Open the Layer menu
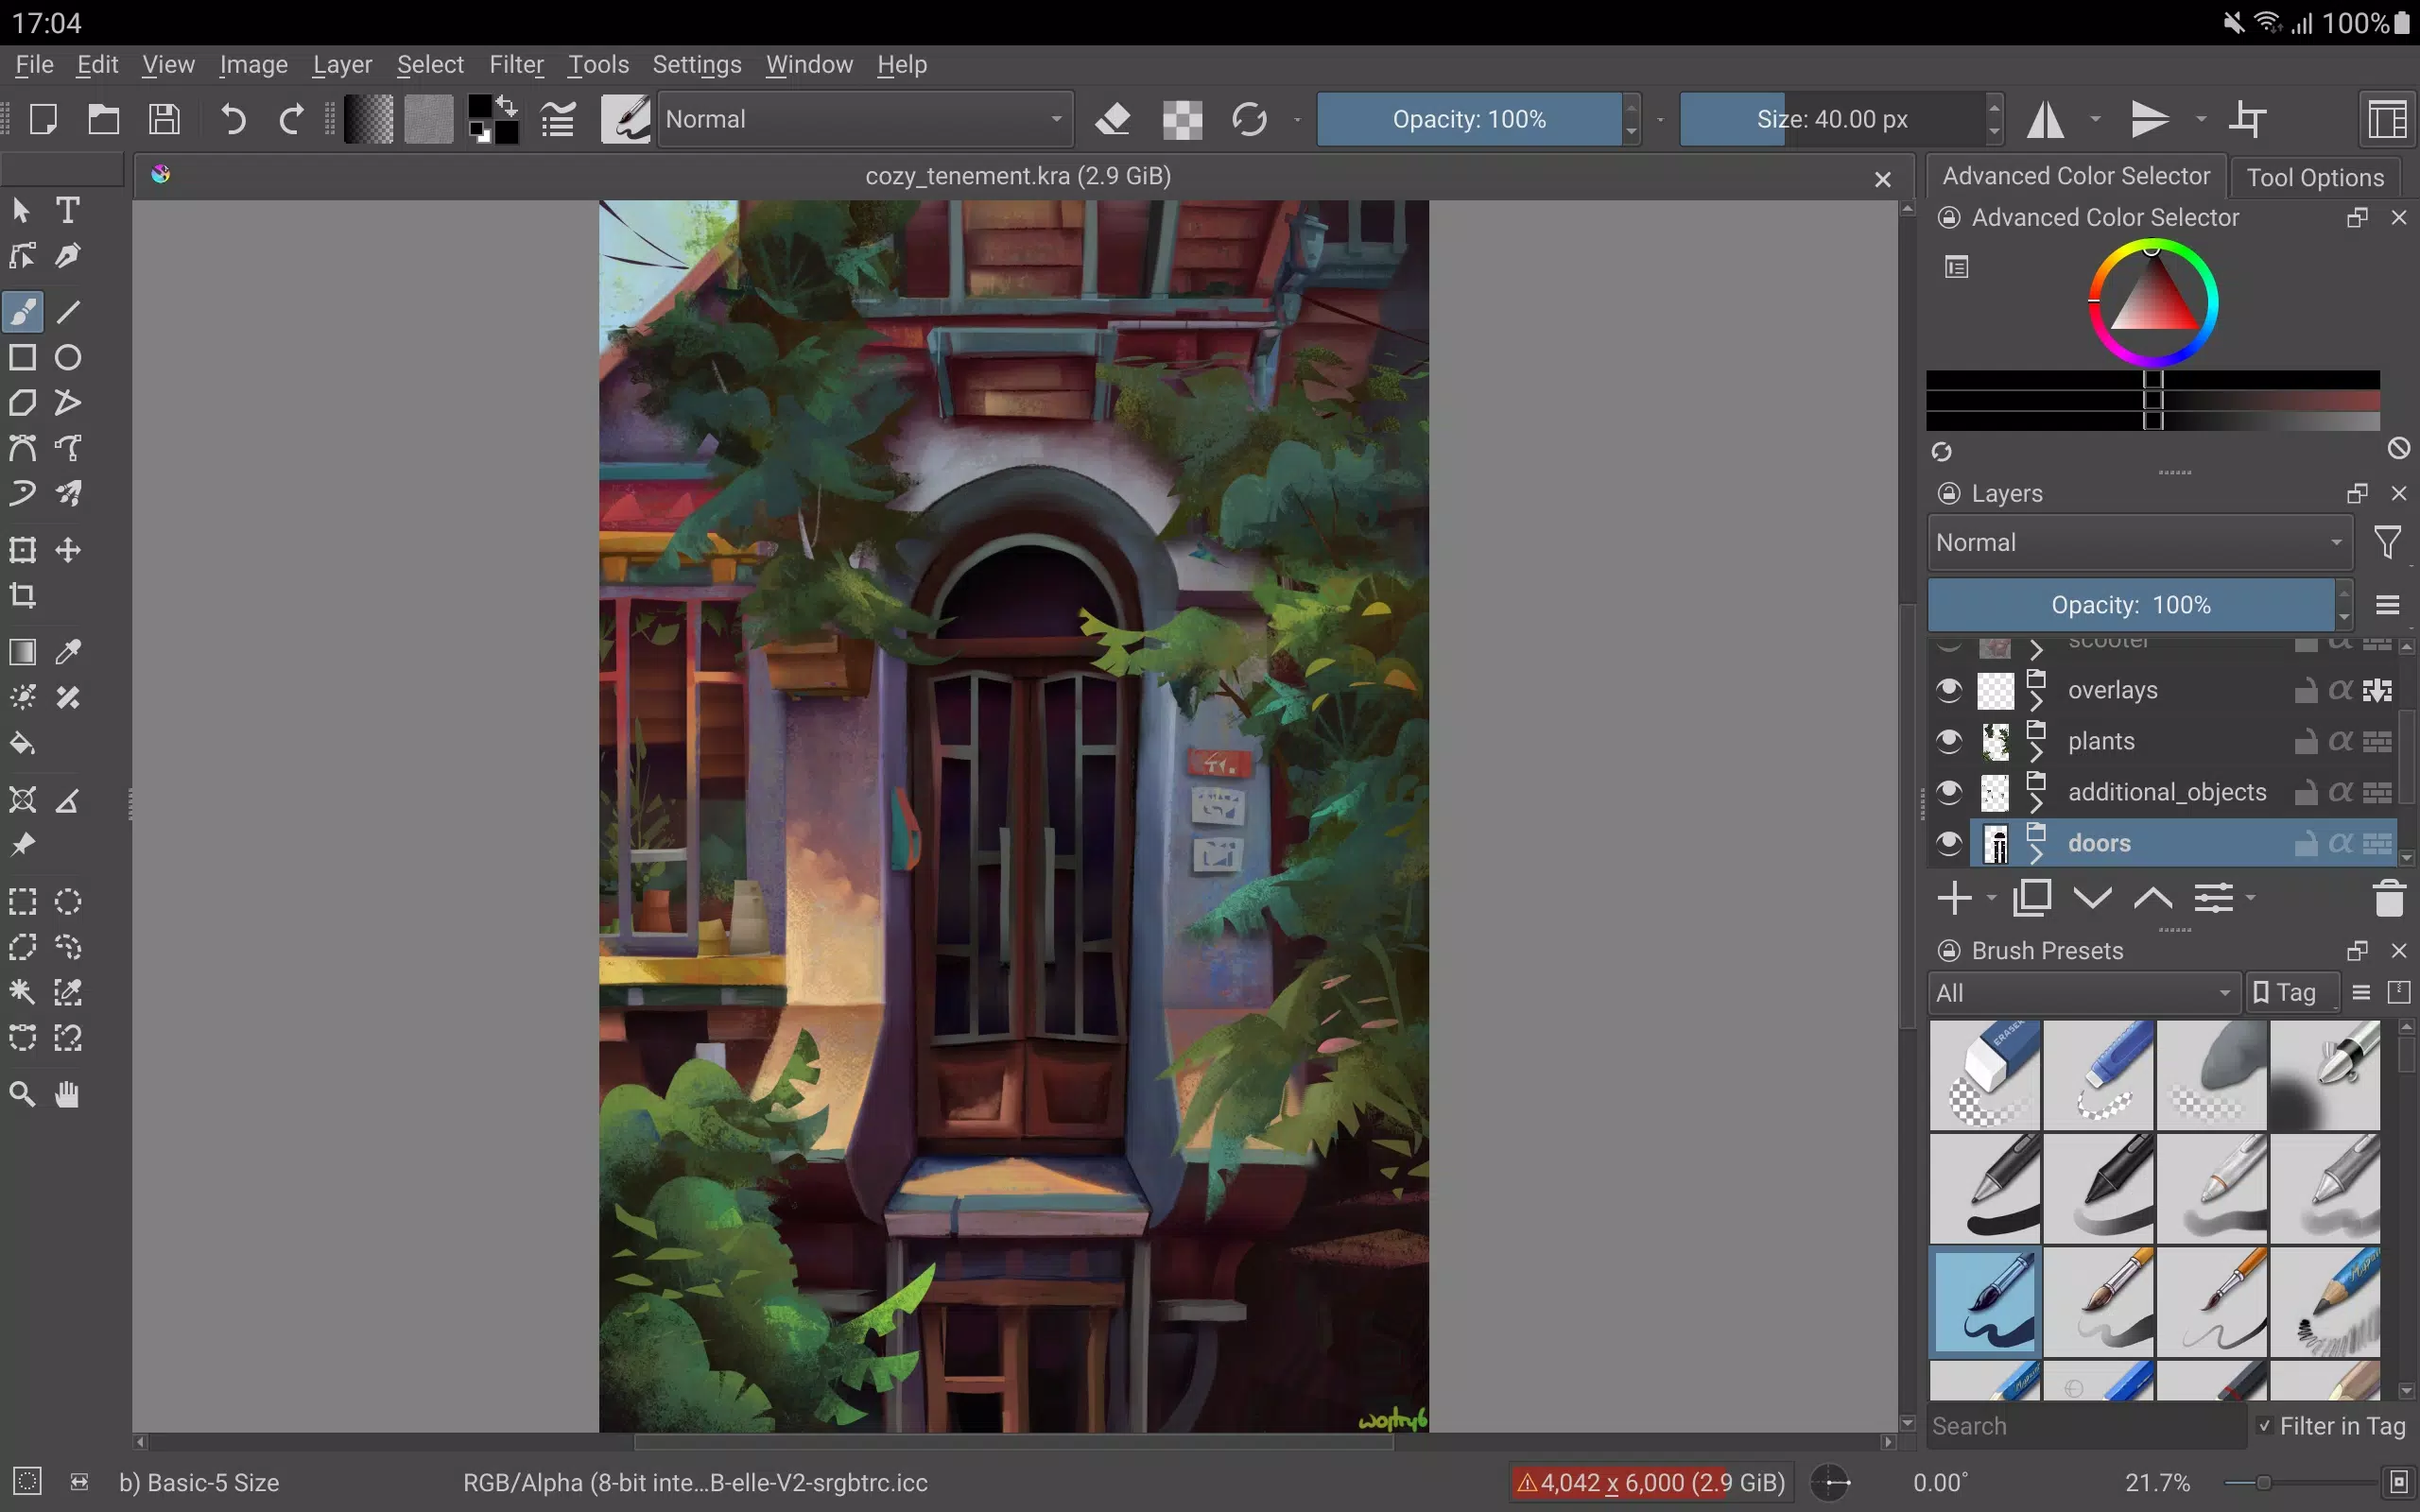This screenshot has height=1512, width=2420. [341, 64]
